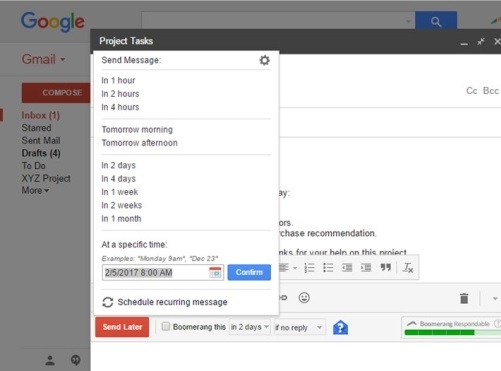Select In 1 week option

(x=120, y=192)
